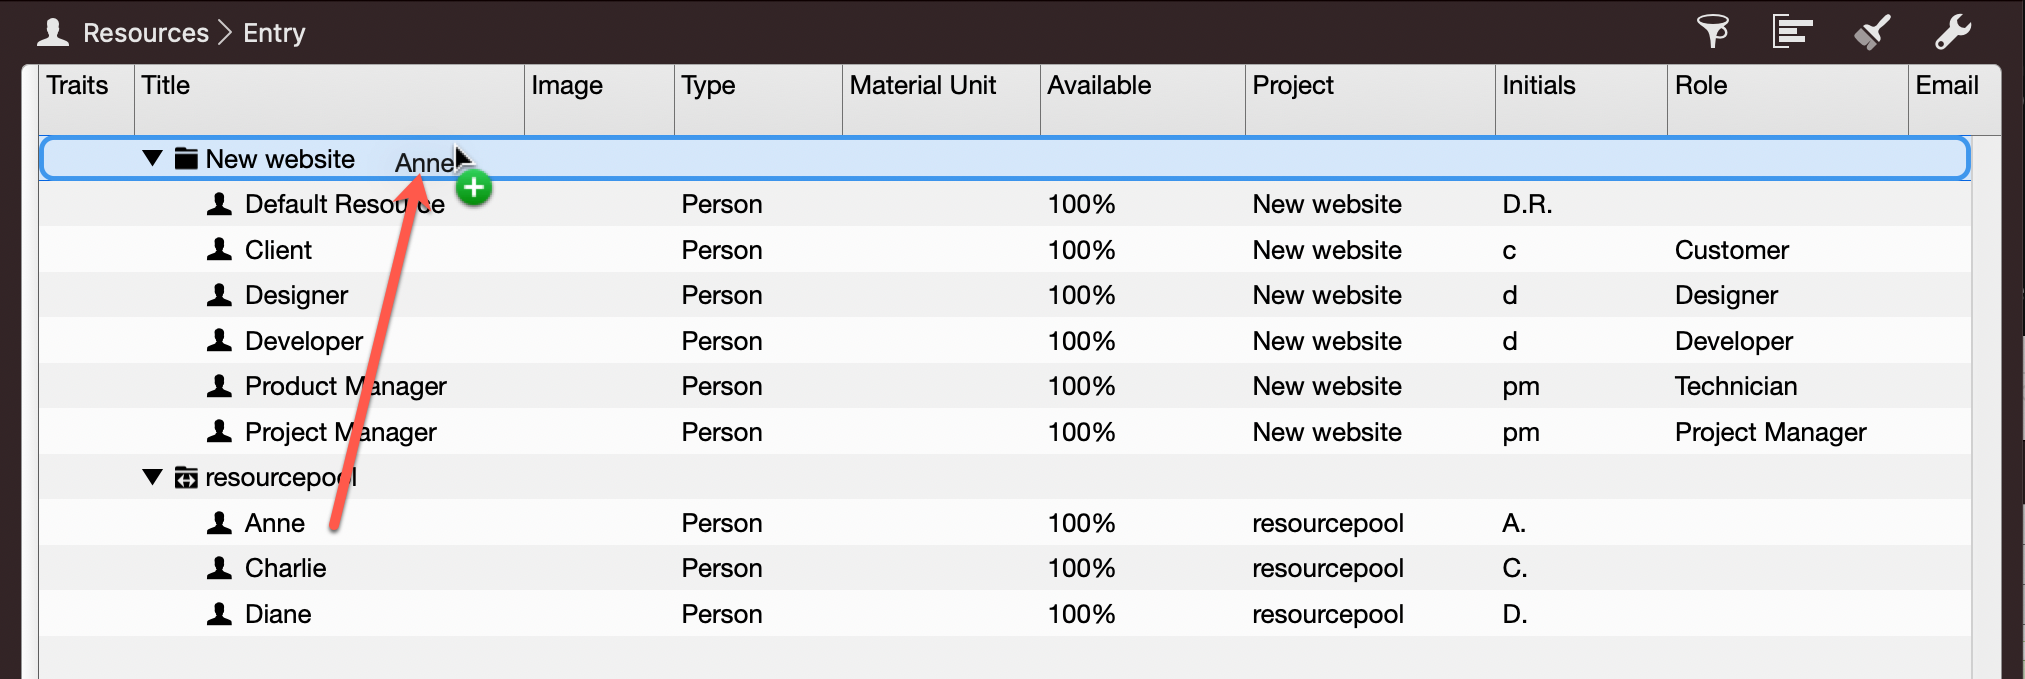This screenshot has width=2025, height=679.
Task: Click the Initials column header
Action: 1538,86
